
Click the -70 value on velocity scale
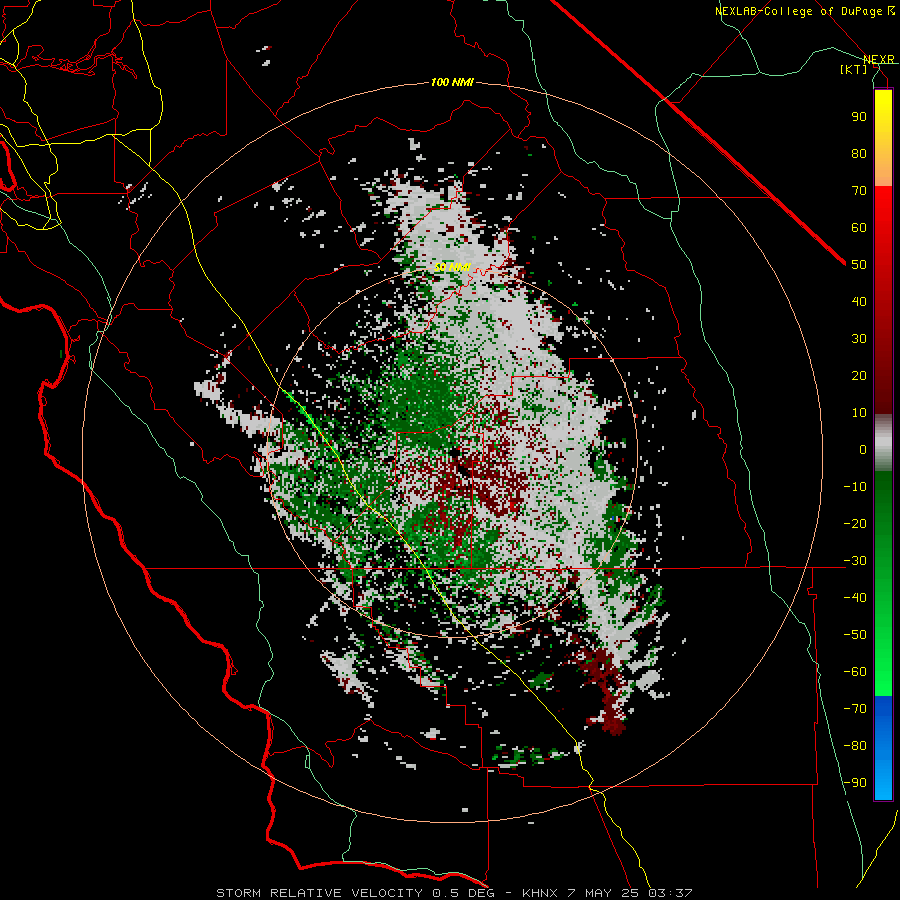[855, 709]
